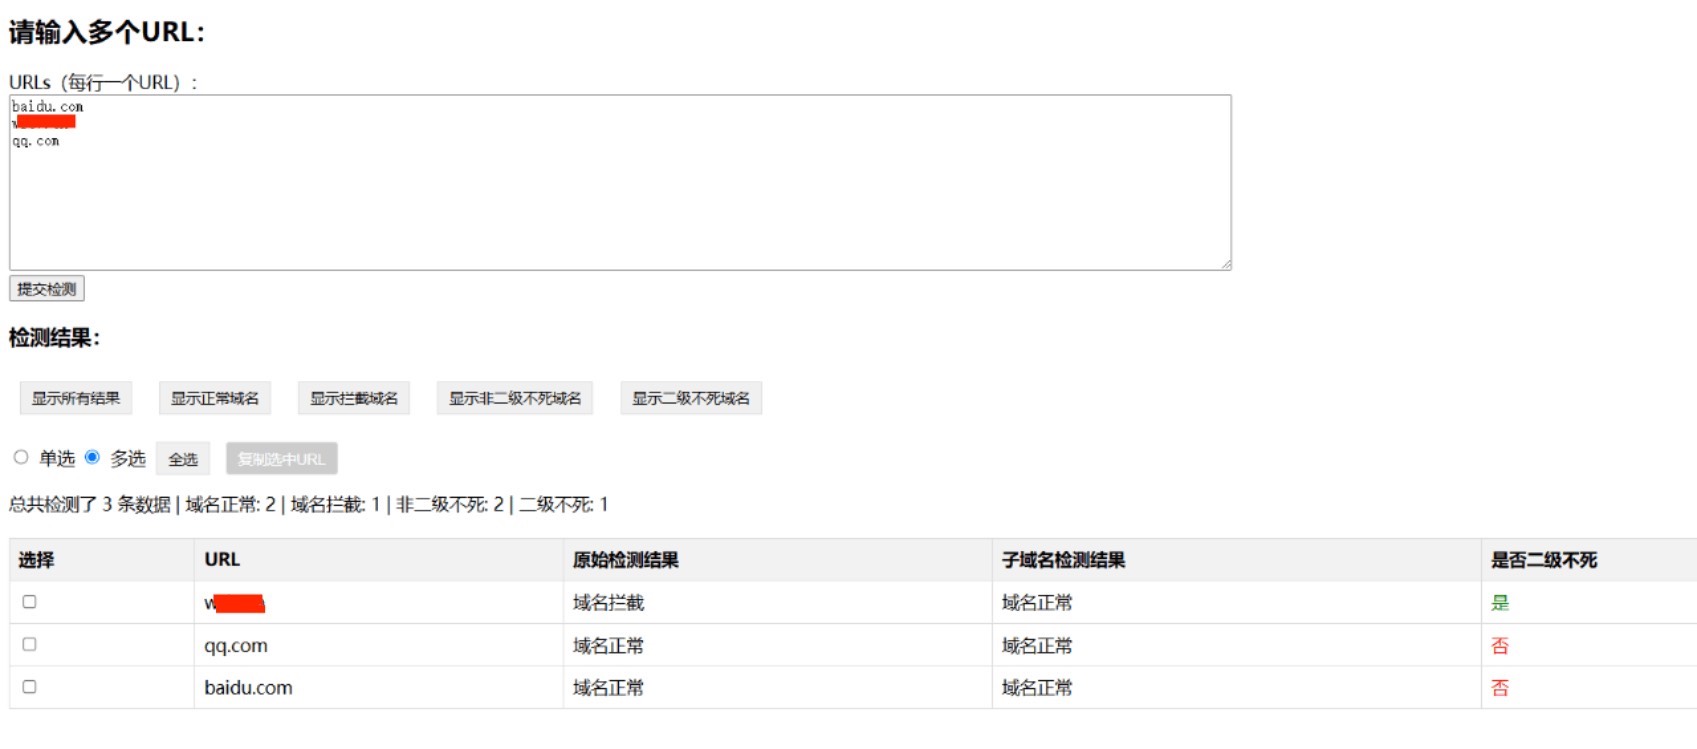Click the textarea resize handle corner

coord(1226,264)
